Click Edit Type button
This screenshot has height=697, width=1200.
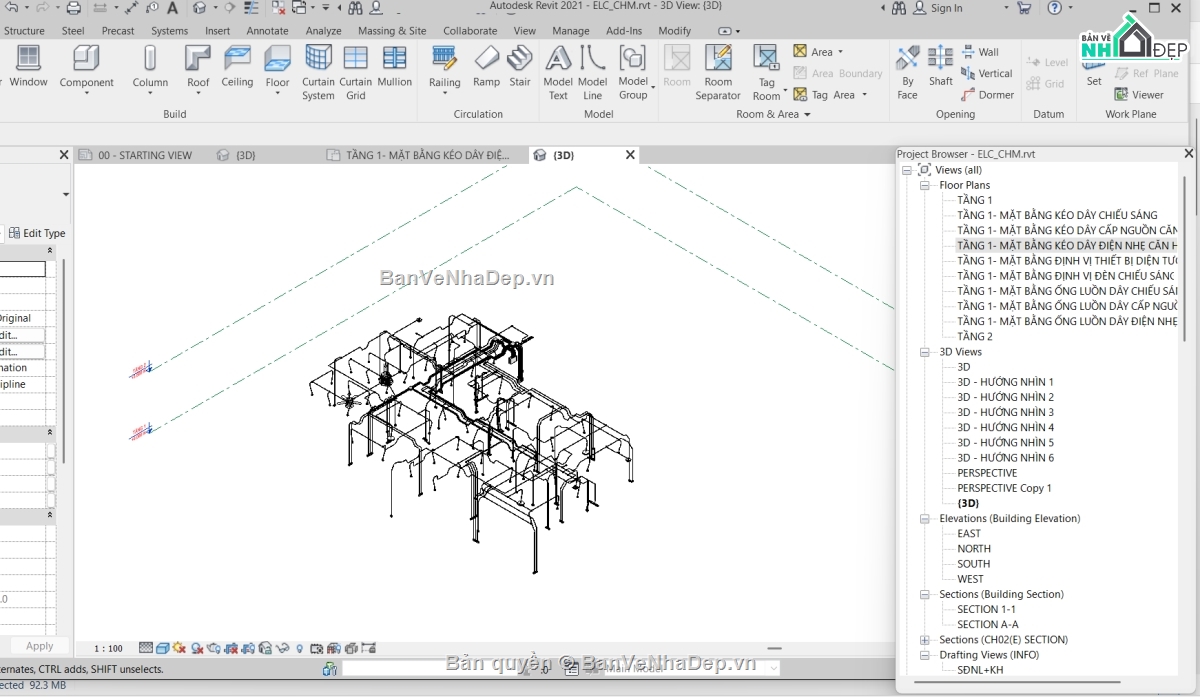click(x=37, y=233)
